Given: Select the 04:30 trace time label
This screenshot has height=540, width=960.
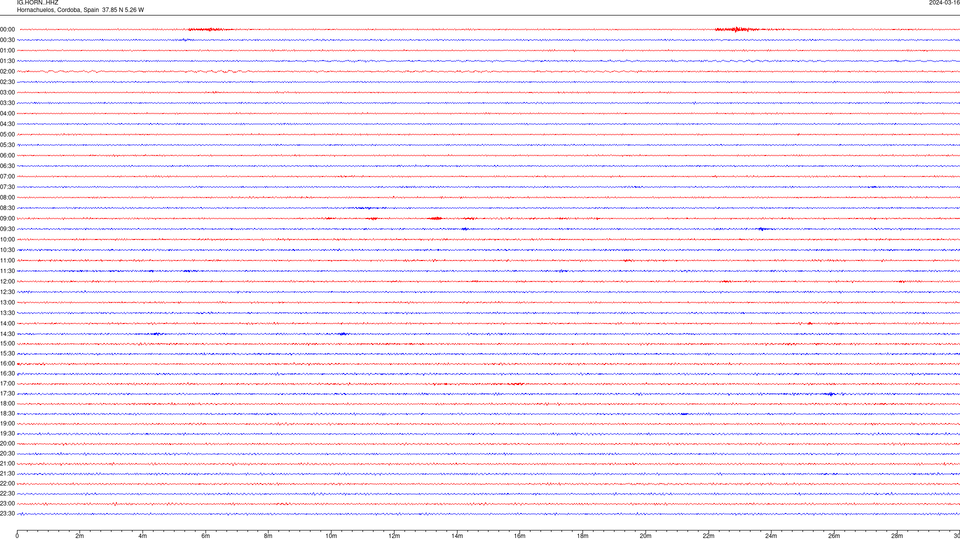Looking at the screenshot, I should (7, 124).
